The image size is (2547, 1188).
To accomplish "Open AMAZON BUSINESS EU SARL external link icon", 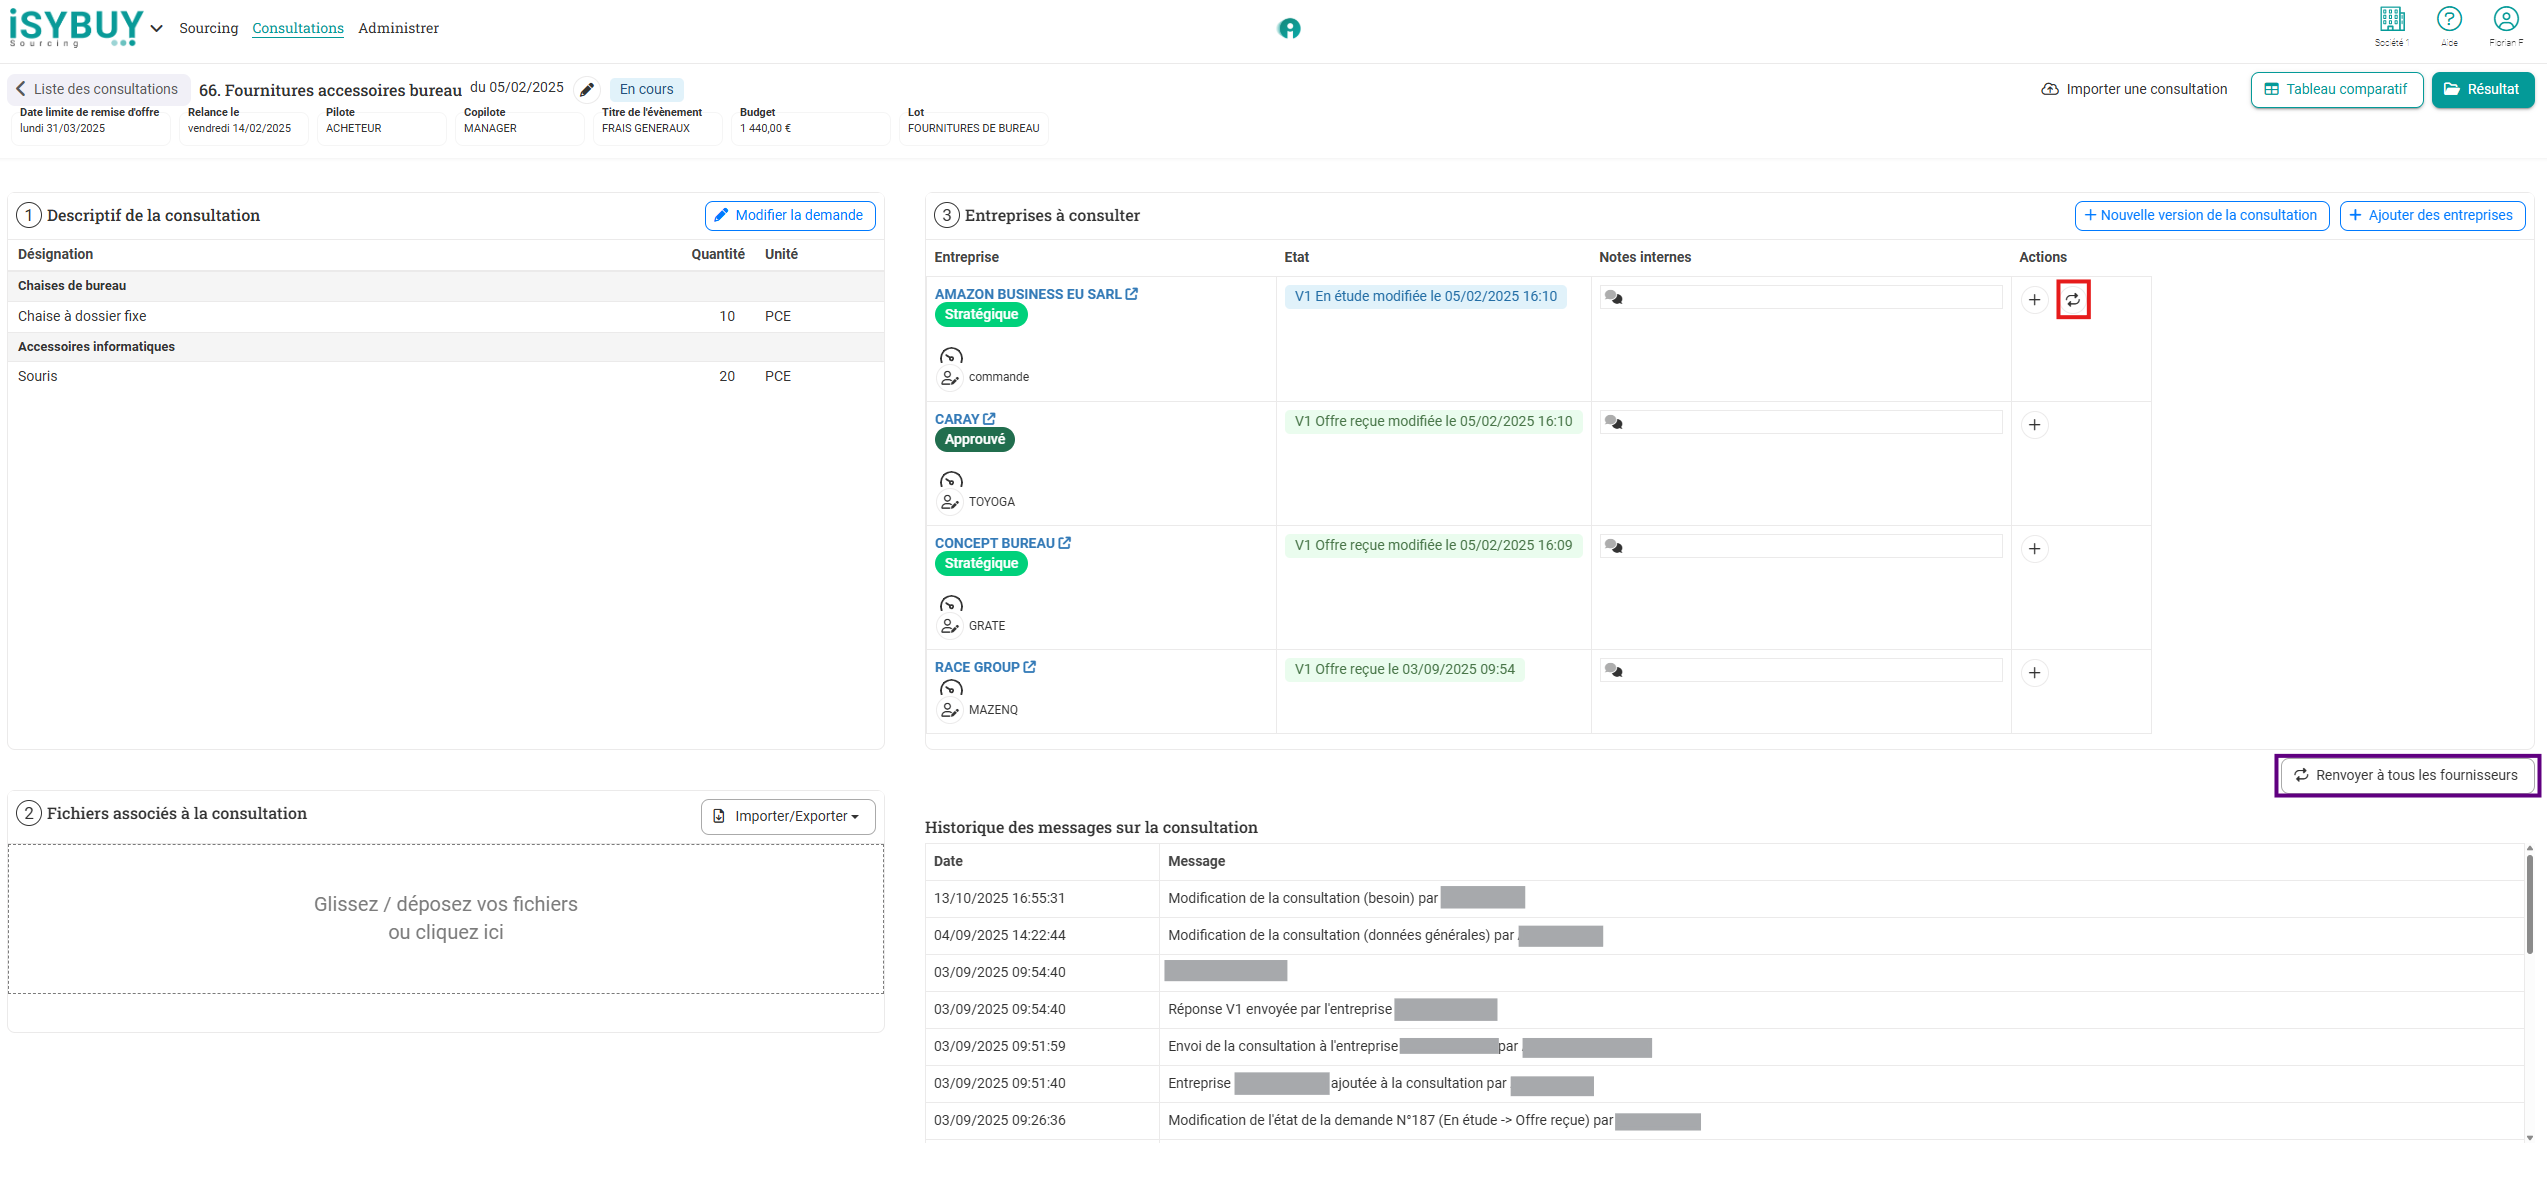I will (1132, 294).
